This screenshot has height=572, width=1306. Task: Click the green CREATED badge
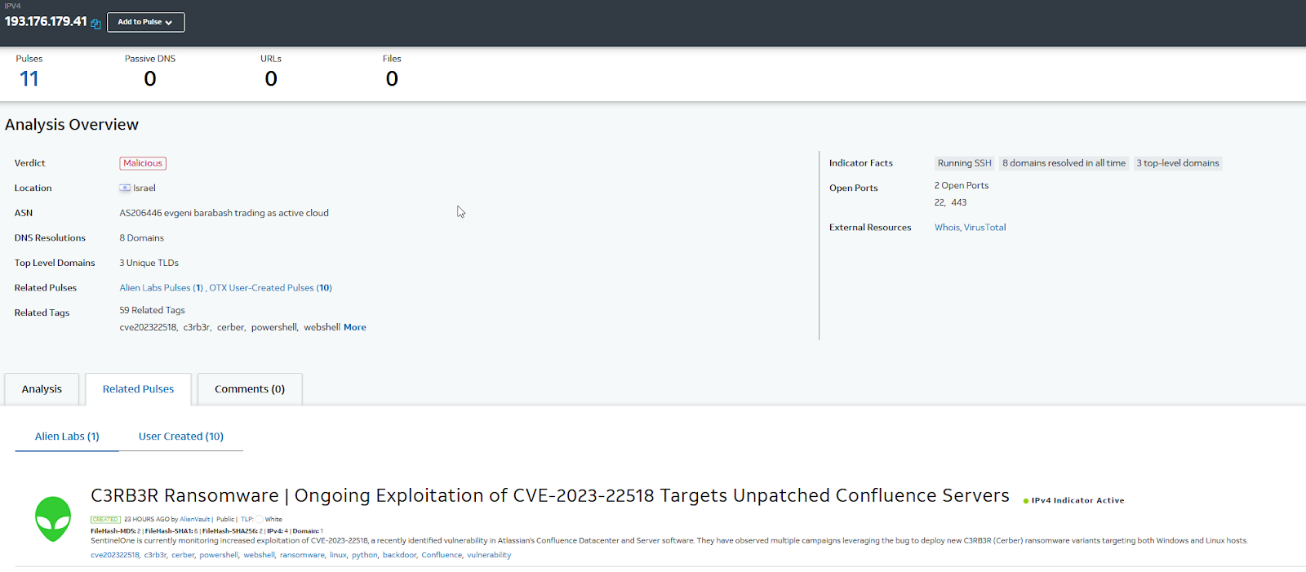[105, 520]
